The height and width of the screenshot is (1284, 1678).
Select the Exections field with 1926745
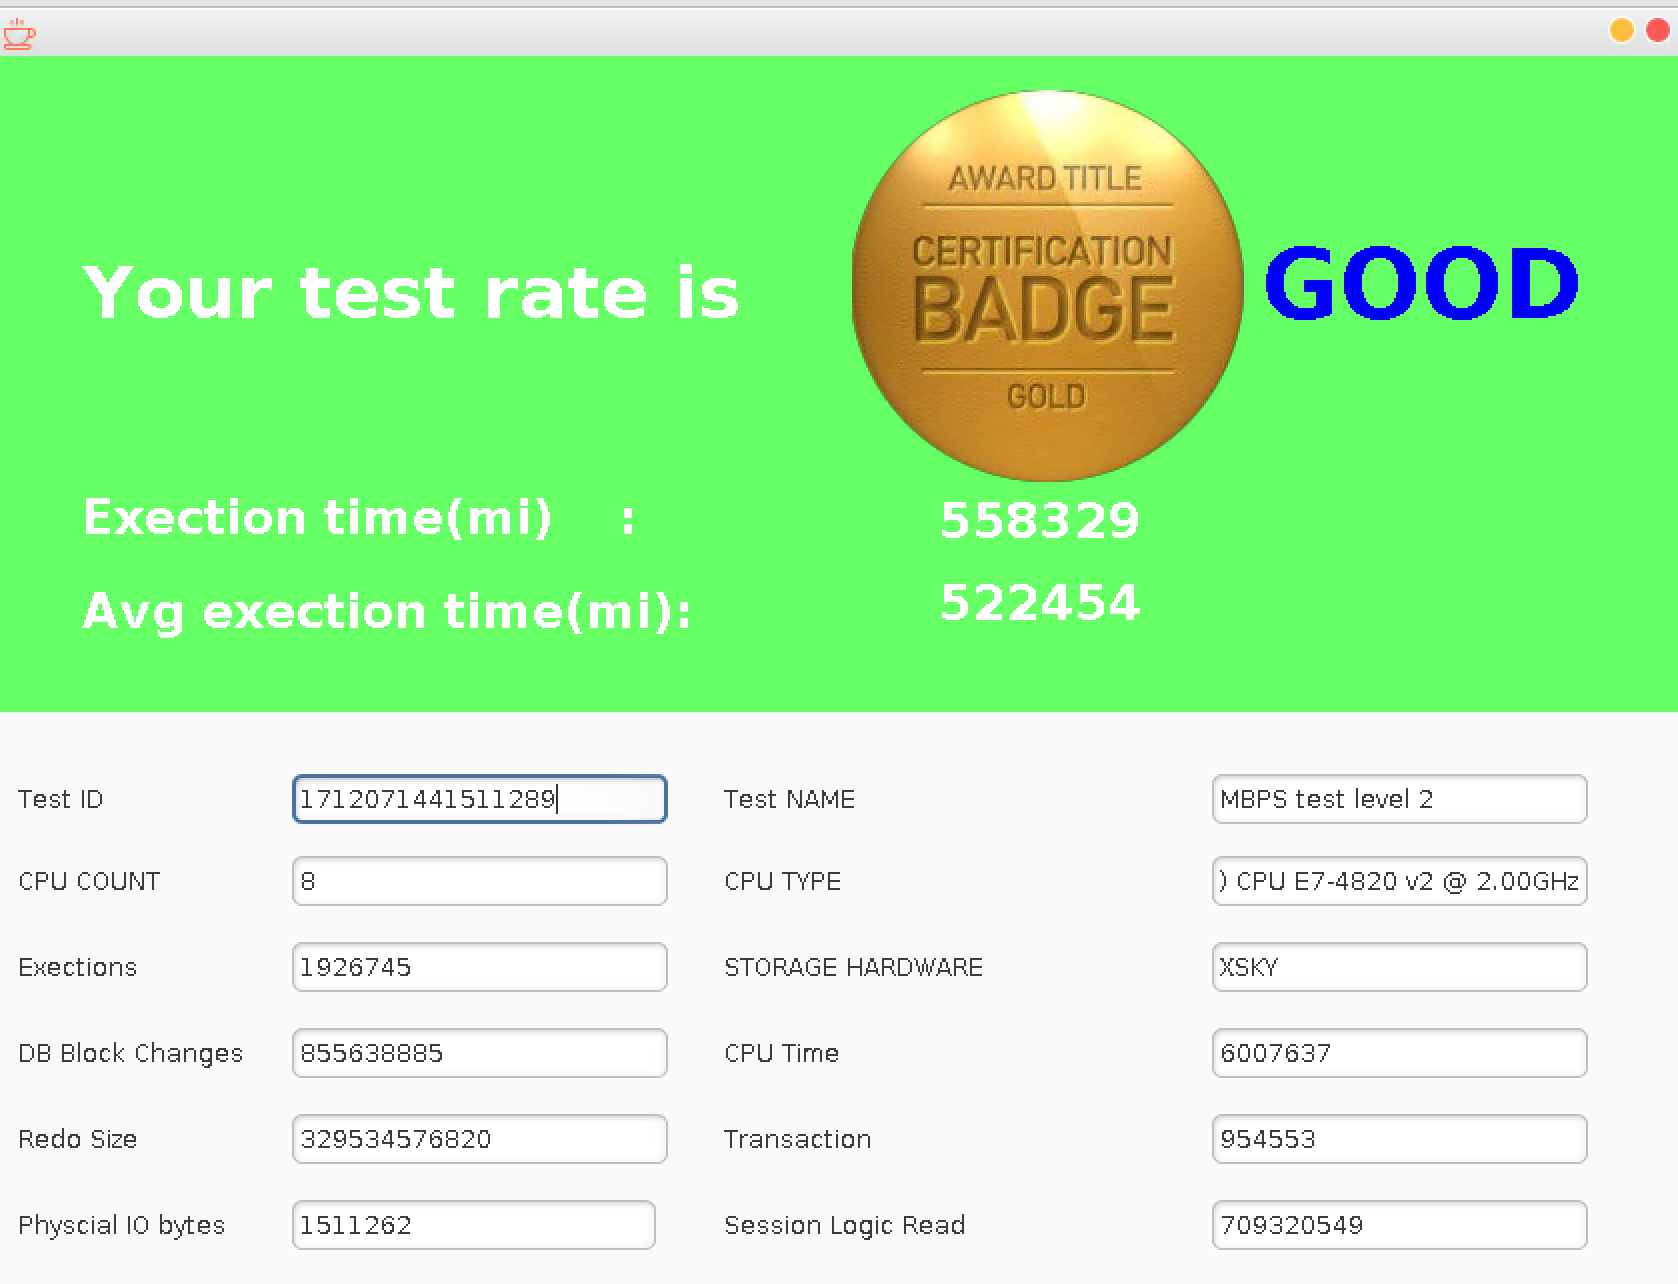[x=480, y=967]
